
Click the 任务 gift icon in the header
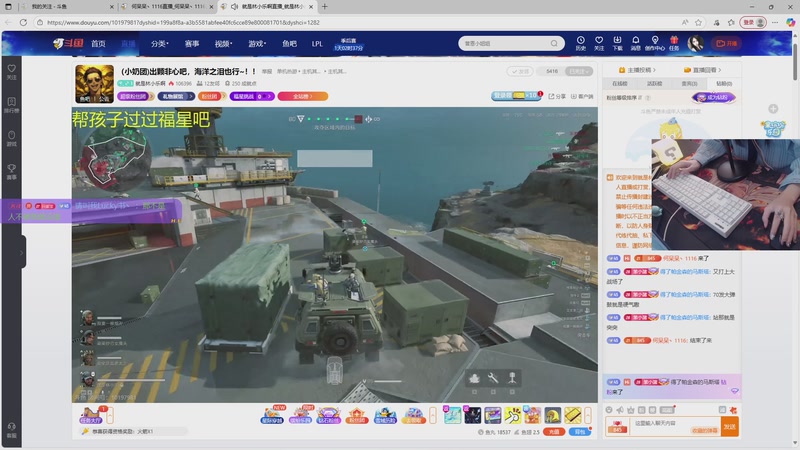coord(674,43)
